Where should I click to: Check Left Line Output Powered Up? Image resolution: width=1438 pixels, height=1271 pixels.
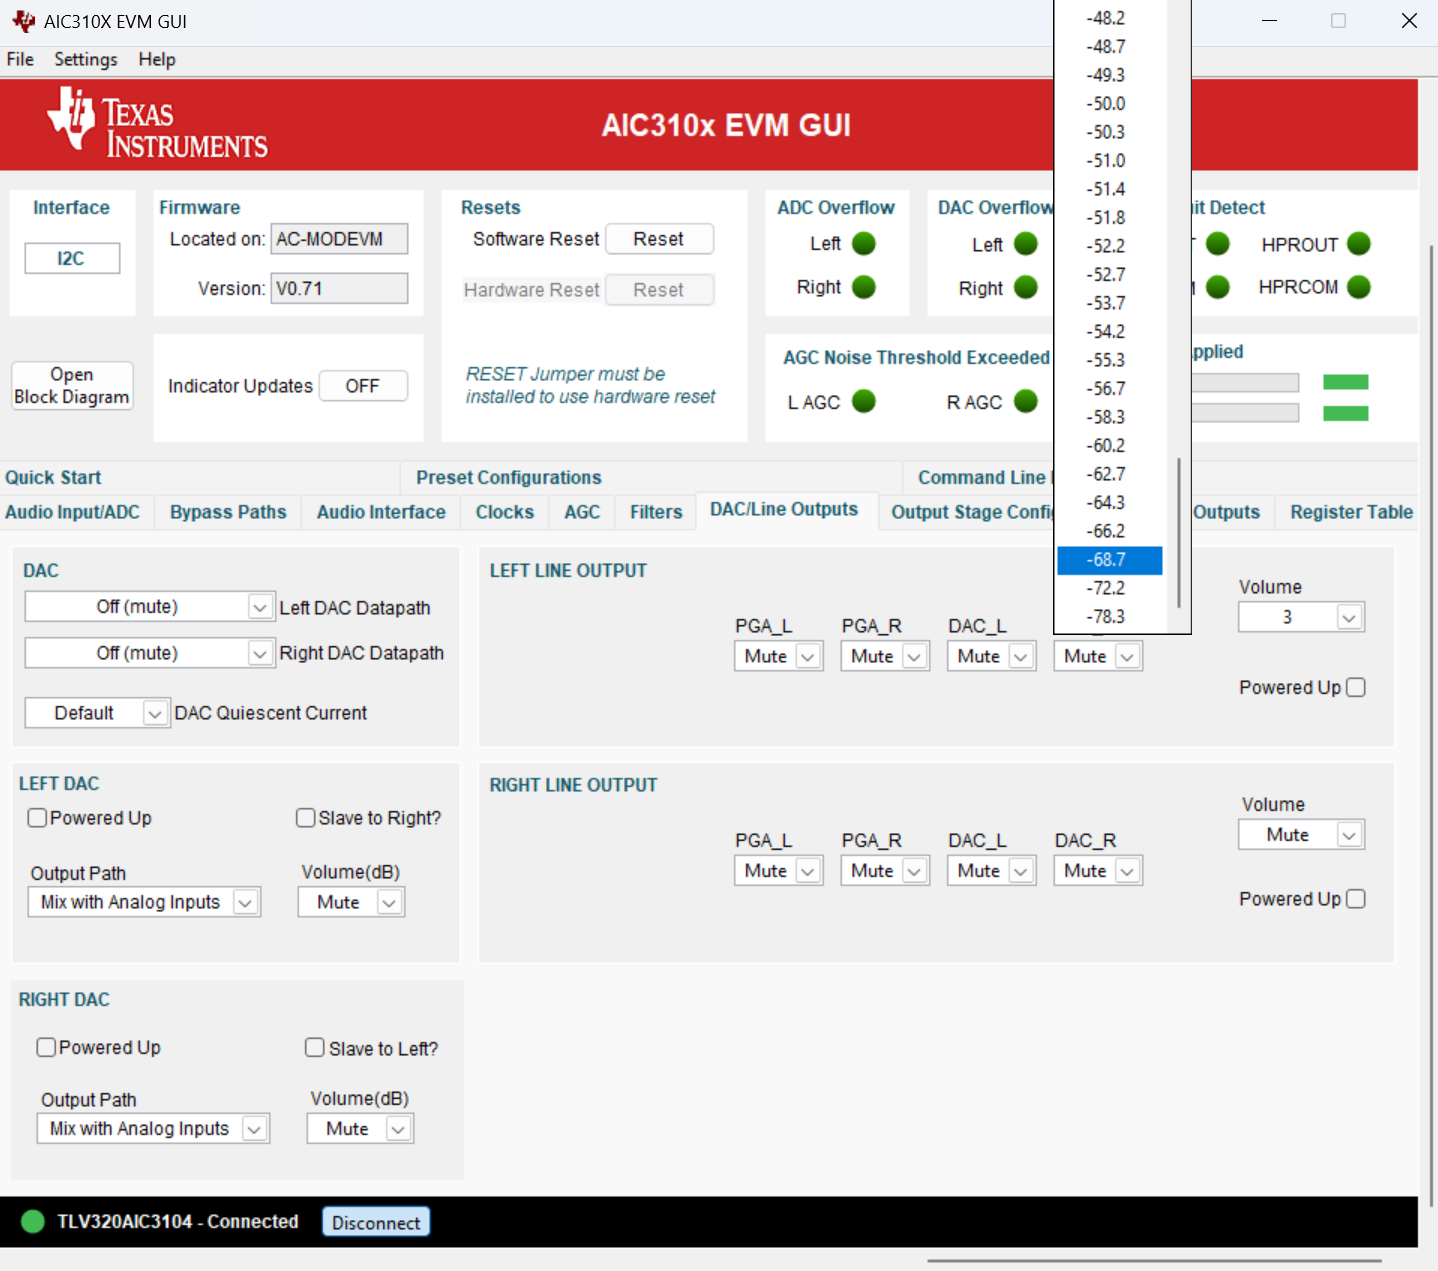1356,687
